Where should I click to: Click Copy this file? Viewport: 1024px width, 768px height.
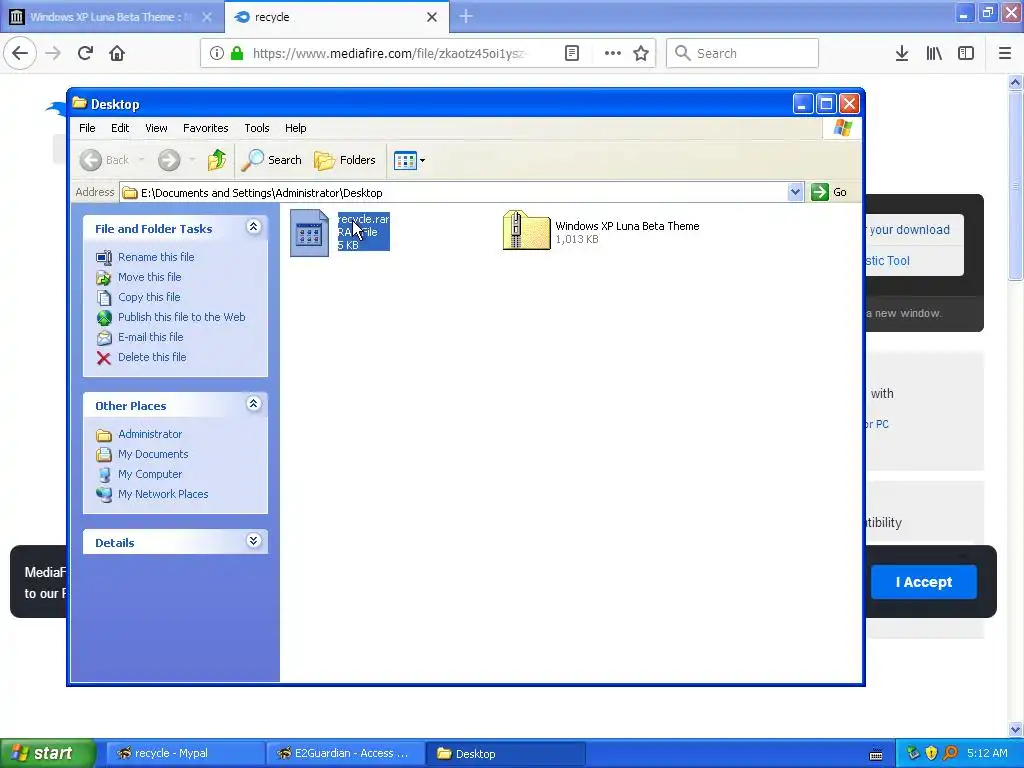point(149,297)
